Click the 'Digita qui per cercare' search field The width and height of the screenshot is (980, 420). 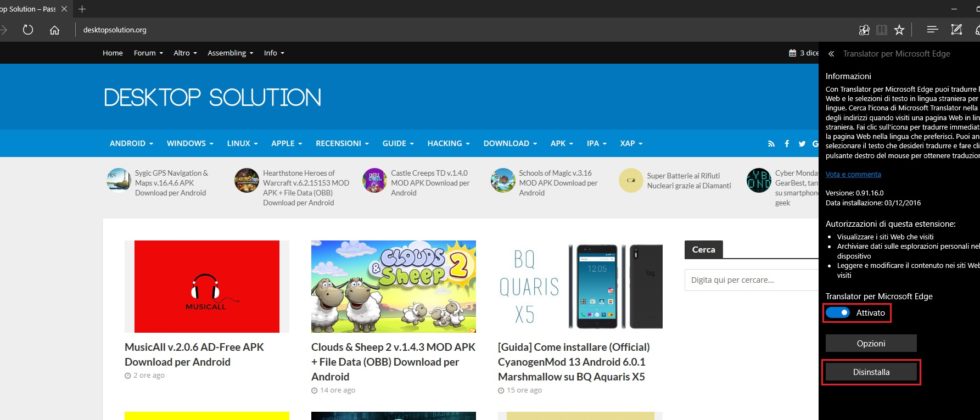tap(751, 280)
